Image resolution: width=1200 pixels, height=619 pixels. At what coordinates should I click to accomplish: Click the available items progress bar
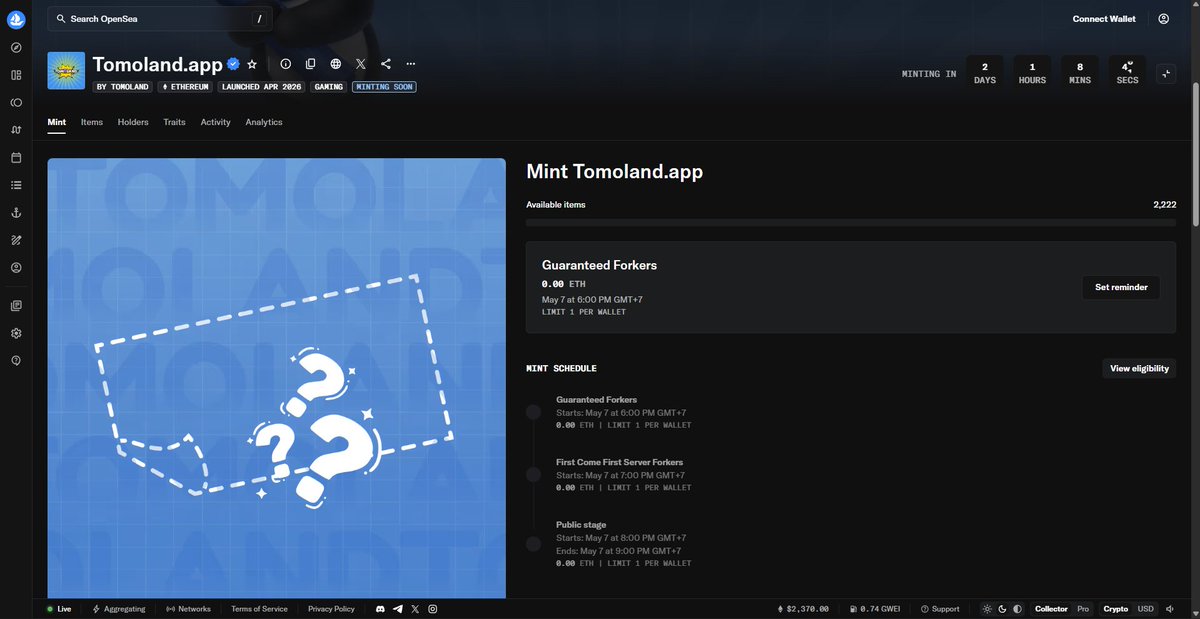pos(851,223)
